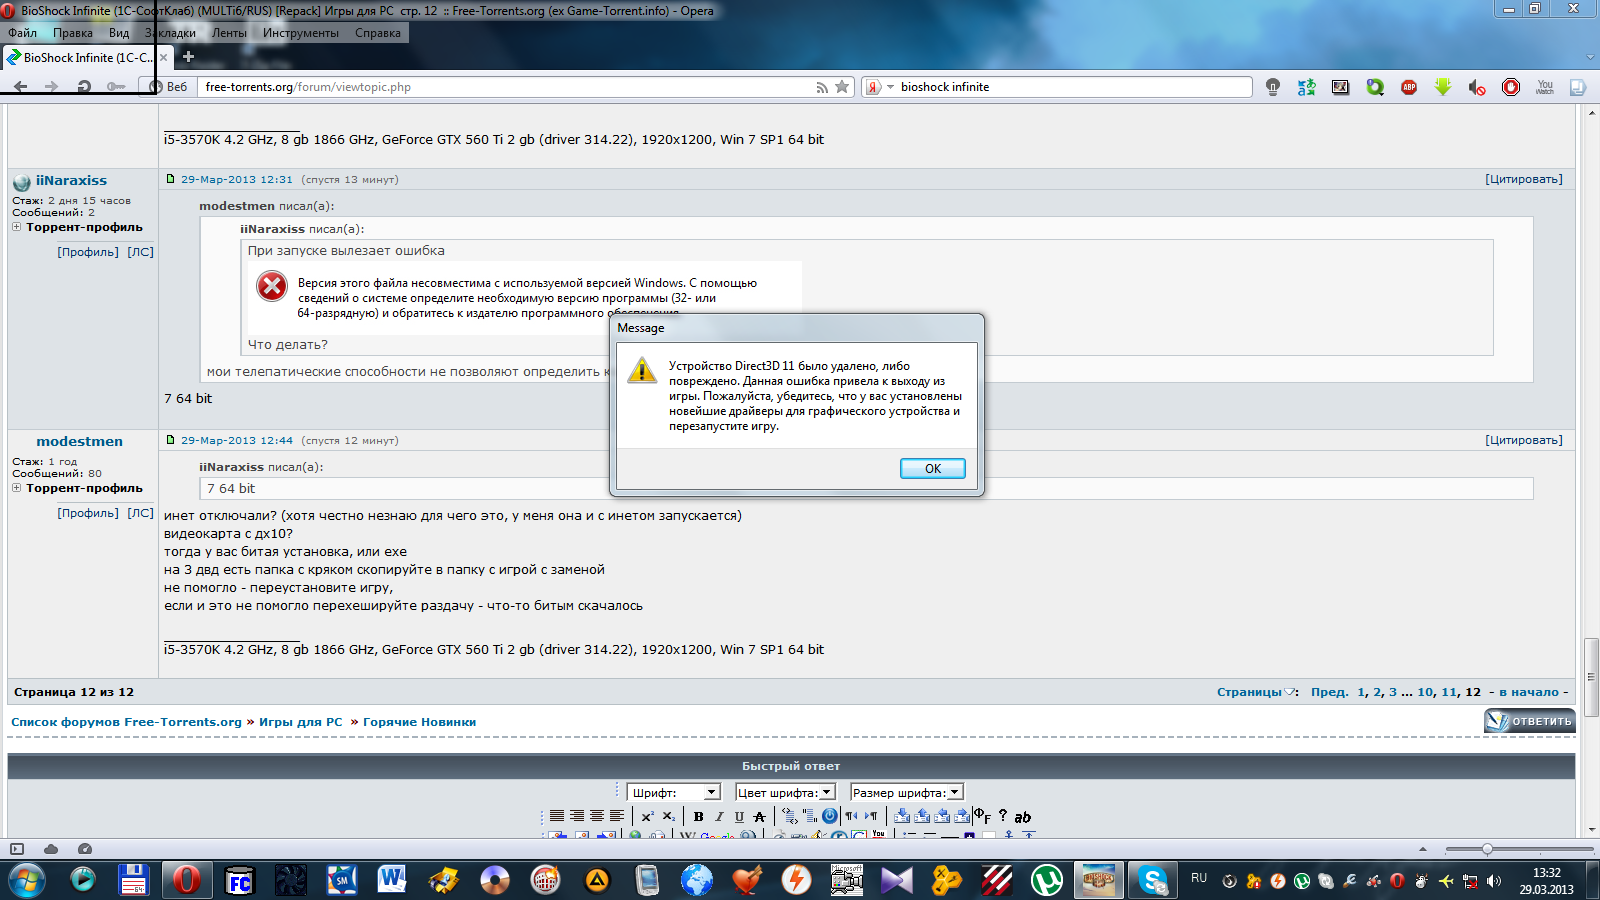This screenshot has height=900, width=1600.
Task: Open Skype from the taskbar
Action: click(1153, 880)
